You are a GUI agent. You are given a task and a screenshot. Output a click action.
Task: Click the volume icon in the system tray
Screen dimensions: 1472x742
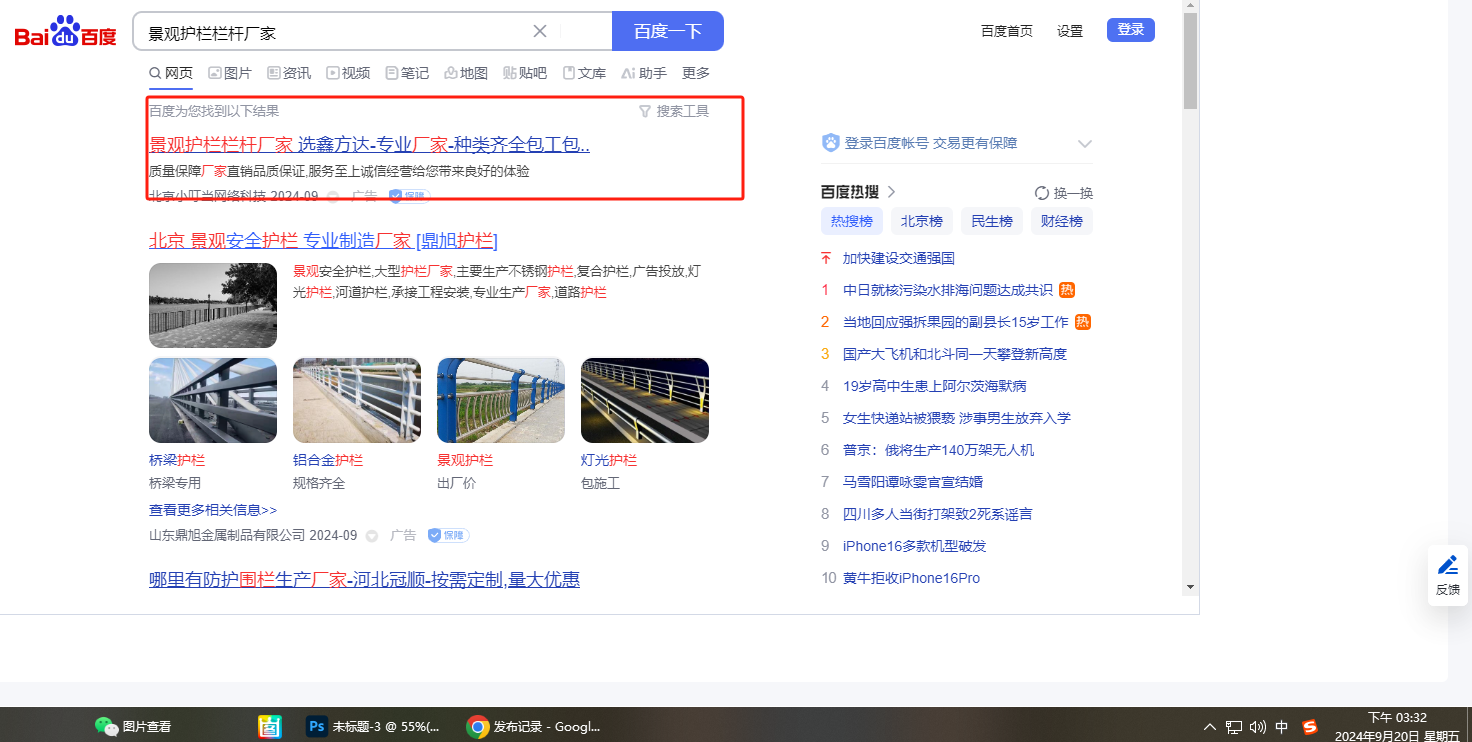1258,727
